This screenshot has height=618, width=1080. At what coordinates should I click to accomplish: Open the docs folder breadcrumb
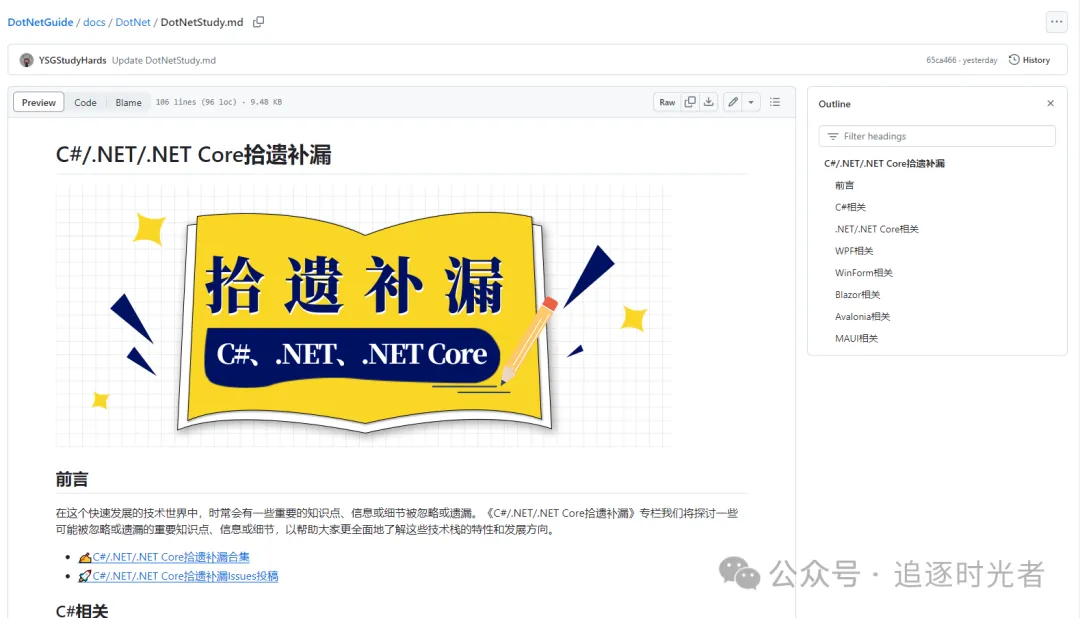(x=94, y=22)
